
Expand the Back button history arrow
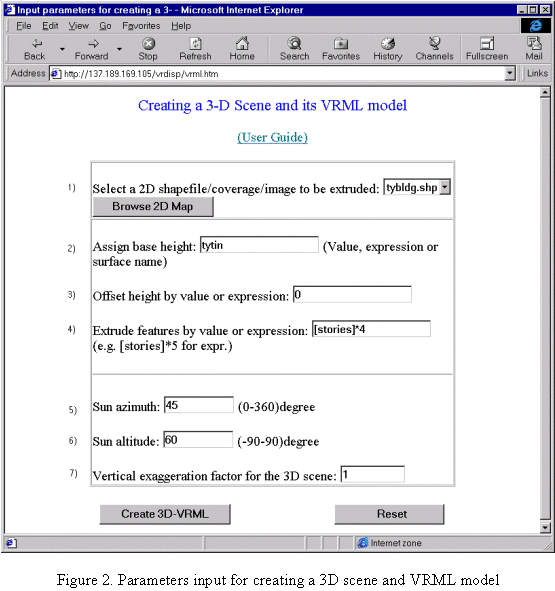pyautogui.click(x=62, y=49)
